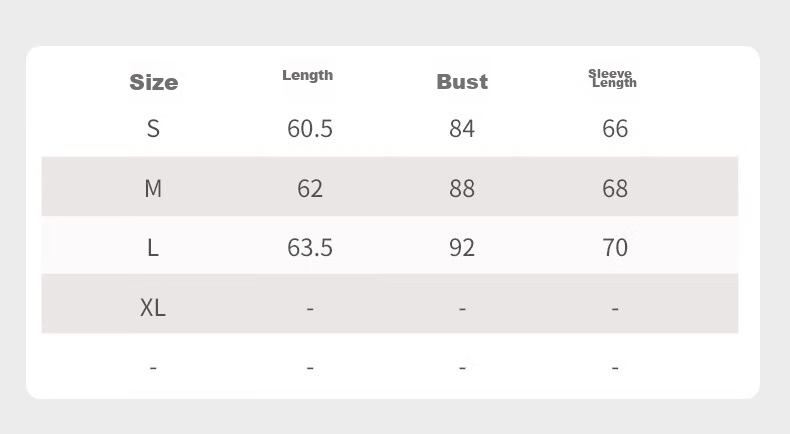This screenshot has height=434, width=790.
Task: Click the 66 sleeve length value
Action: pos(615,129)
